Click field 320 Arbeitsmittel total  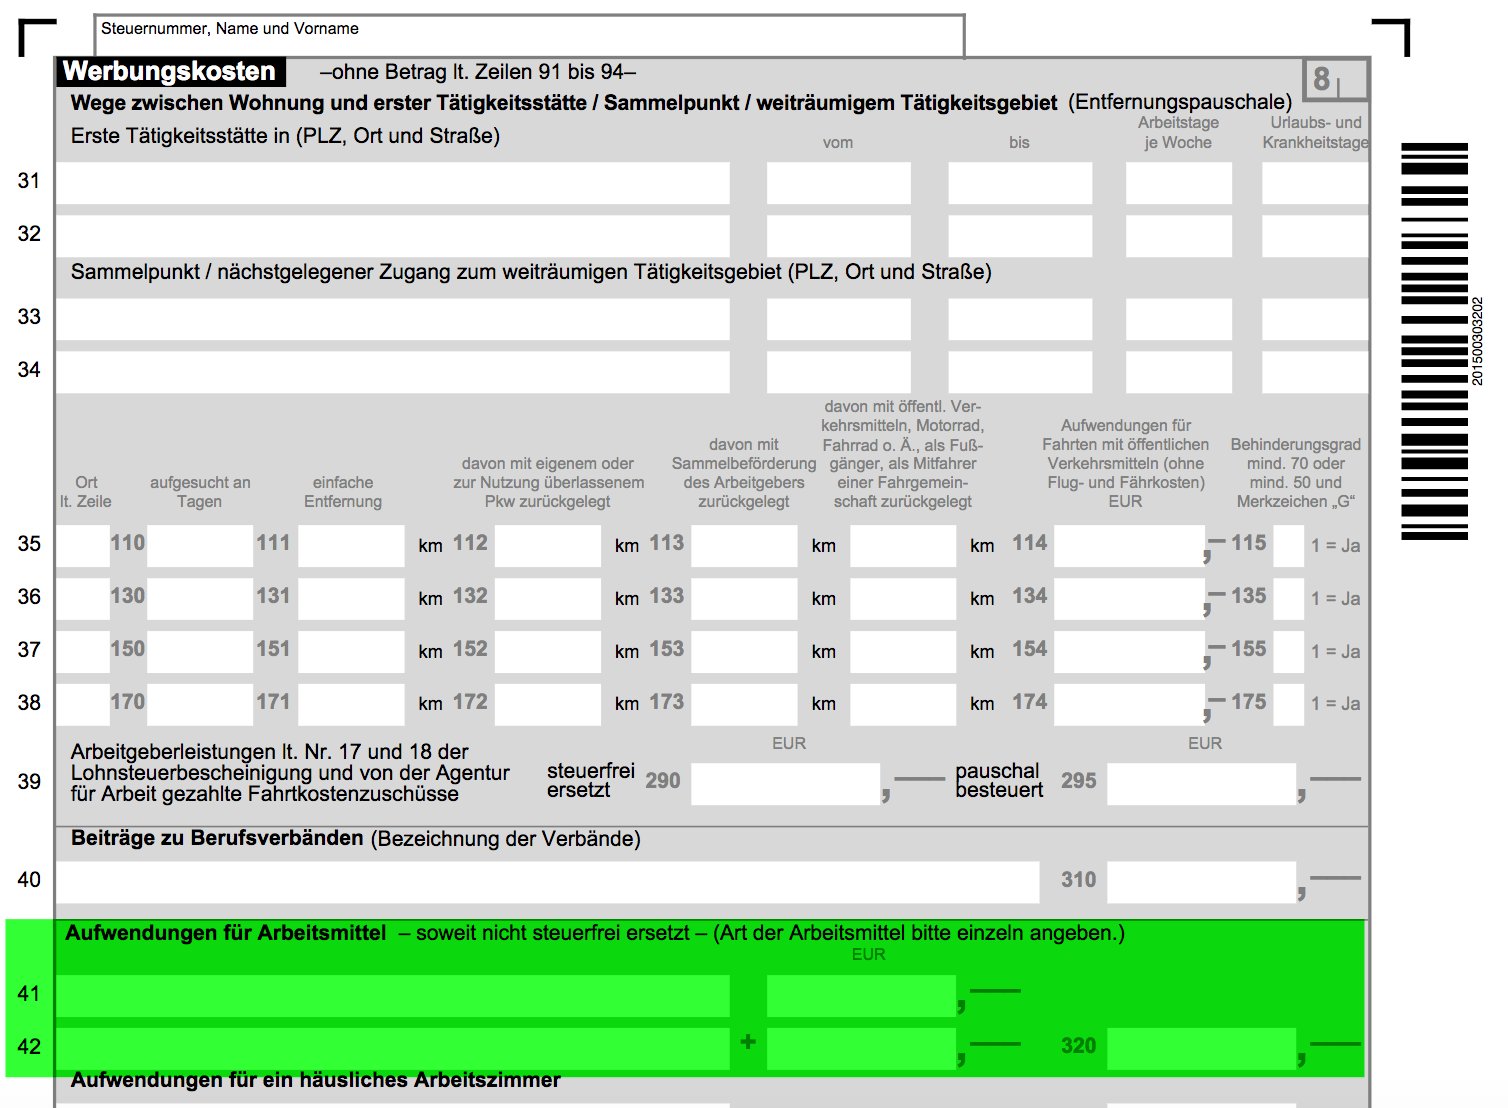pos(1202,1049)
